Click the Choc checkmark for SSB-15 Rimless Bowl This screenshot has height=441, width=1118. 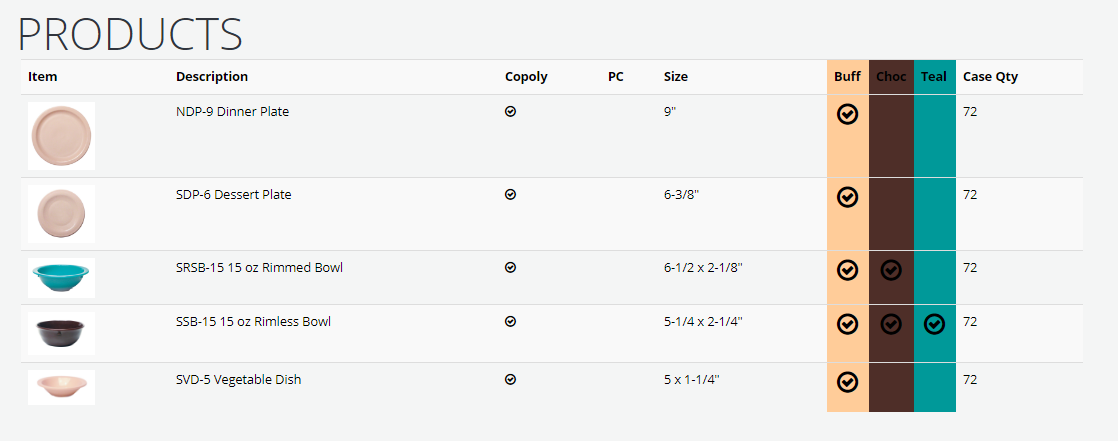(891, 324)
